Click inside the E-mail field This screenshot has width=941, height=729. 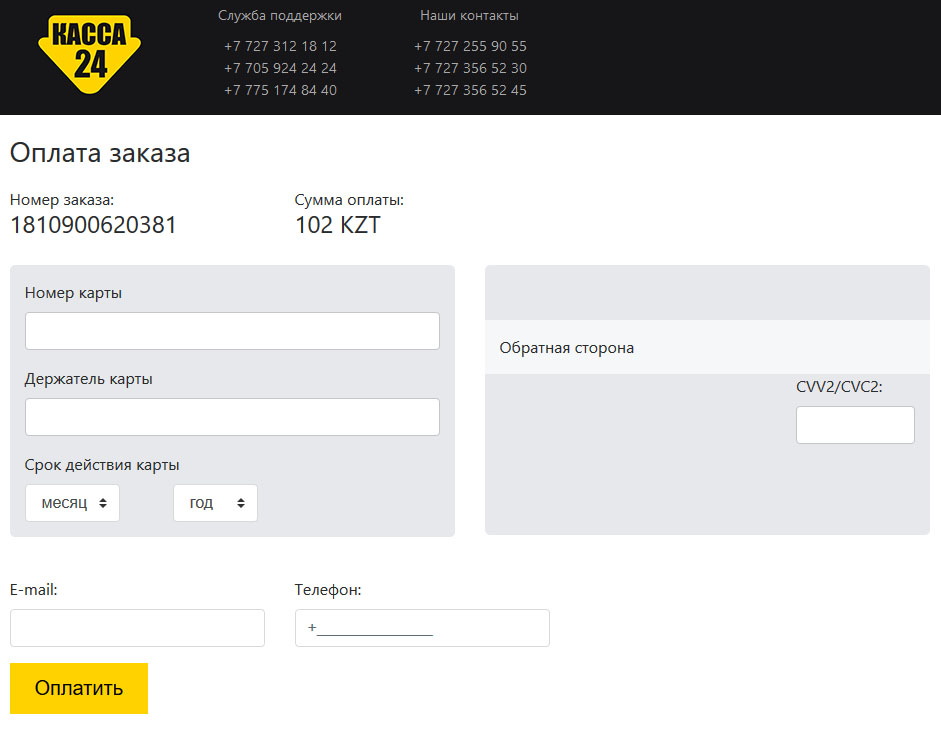point(136,628)
